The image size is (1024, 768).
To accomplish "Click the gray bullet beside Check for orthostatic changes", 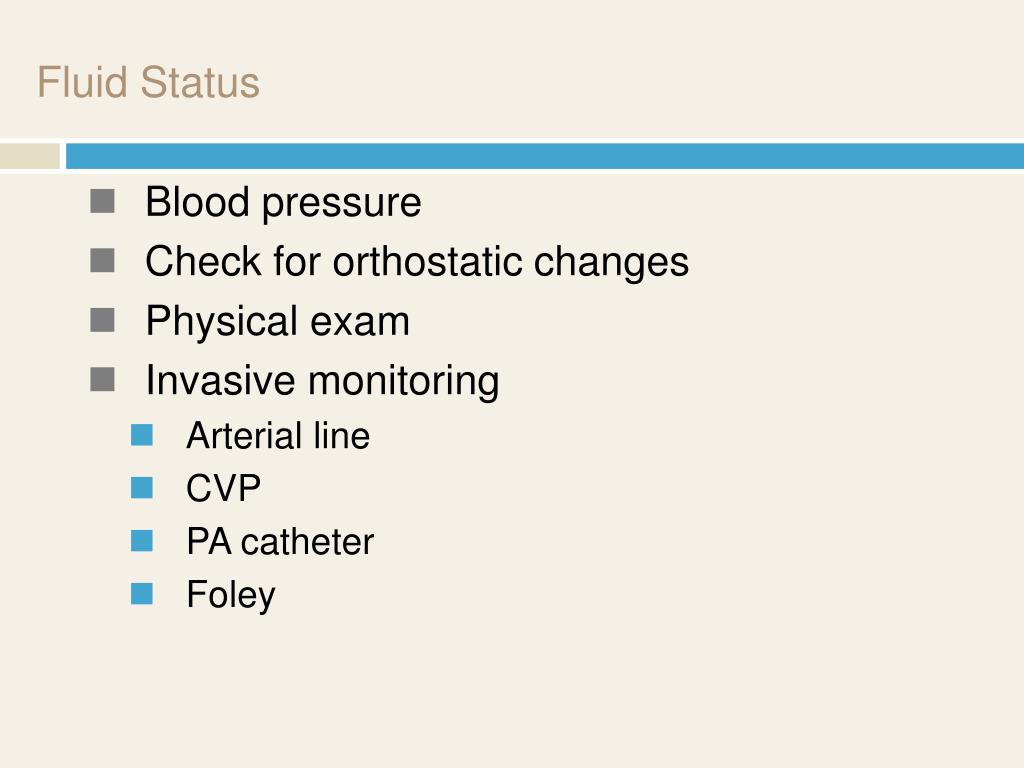I will 103,261.
